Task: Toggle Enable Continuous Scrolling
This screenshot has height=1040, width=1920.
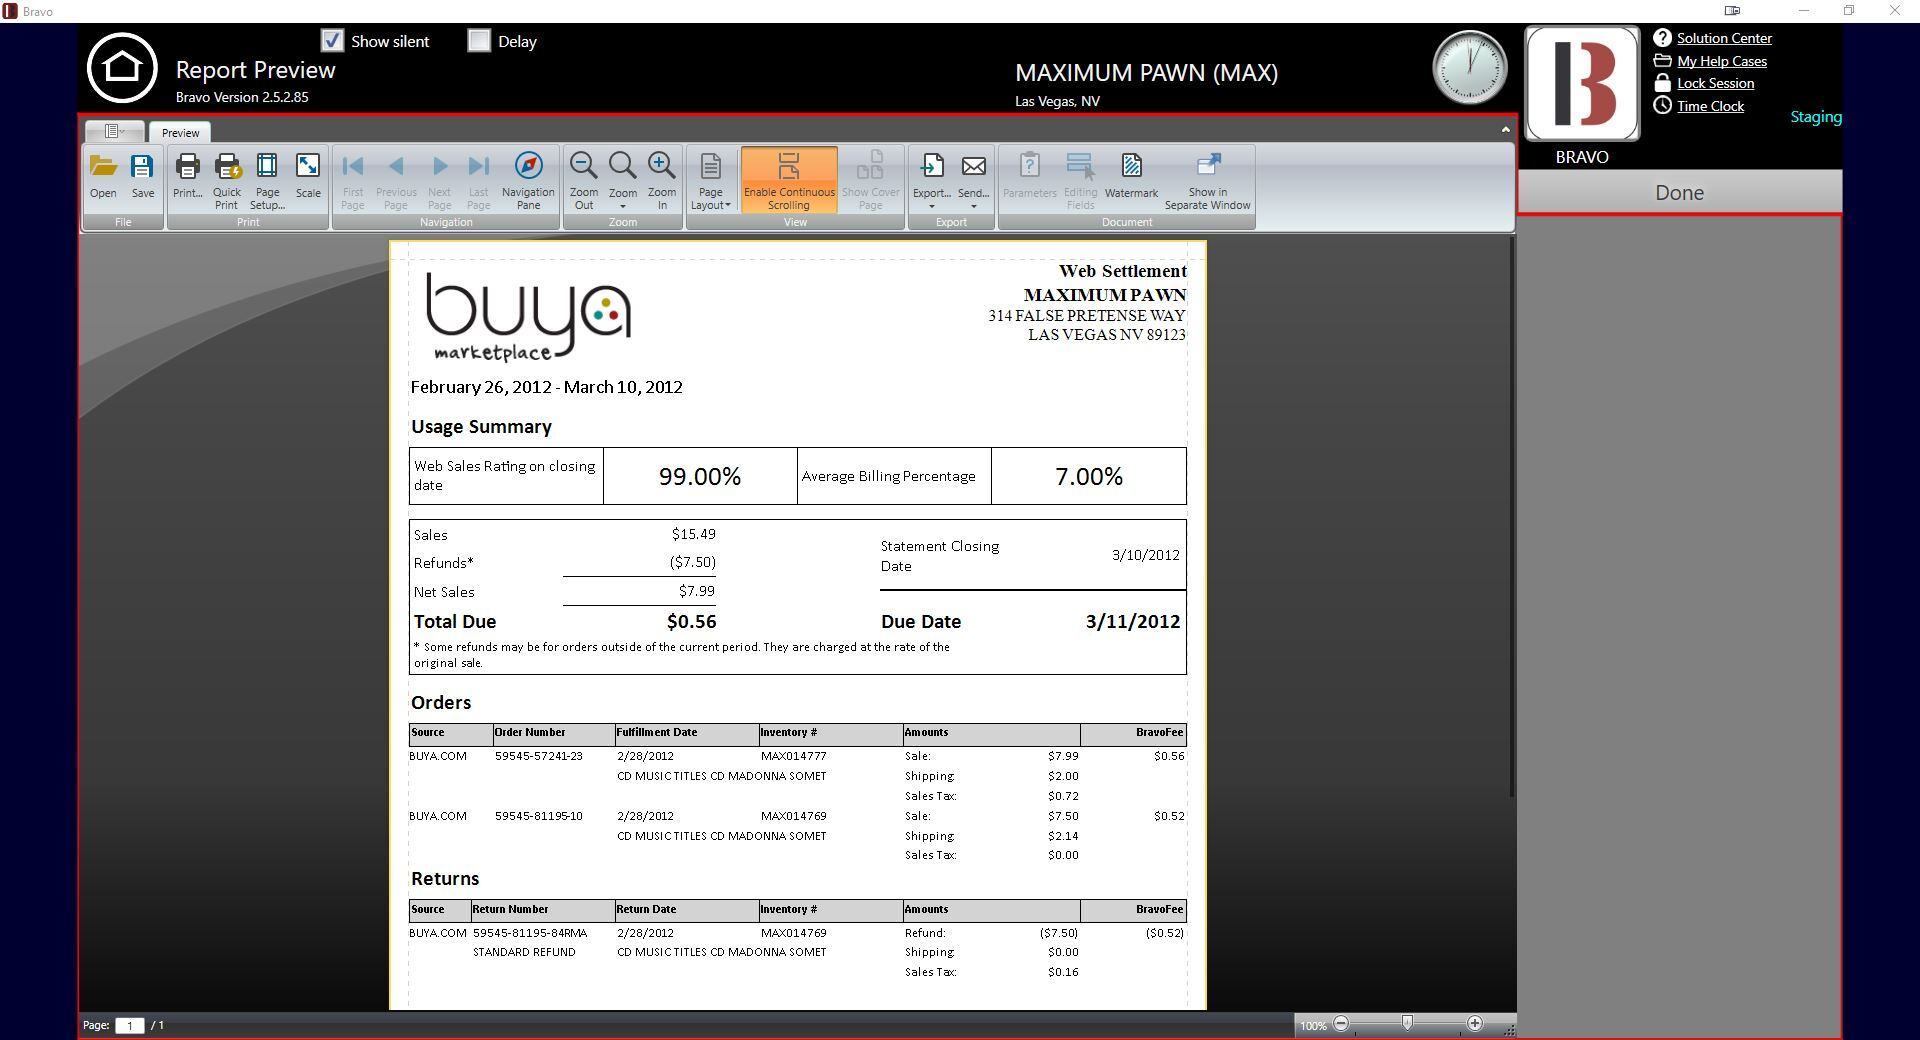Action: [x=789, y=181]
